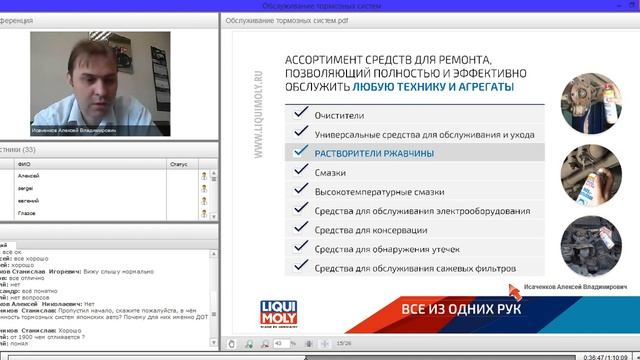Screen dimensions: 640x360
Task: Click the WWW.LIQUIMOLY.RU vertical text
Action: pos(258,114)
